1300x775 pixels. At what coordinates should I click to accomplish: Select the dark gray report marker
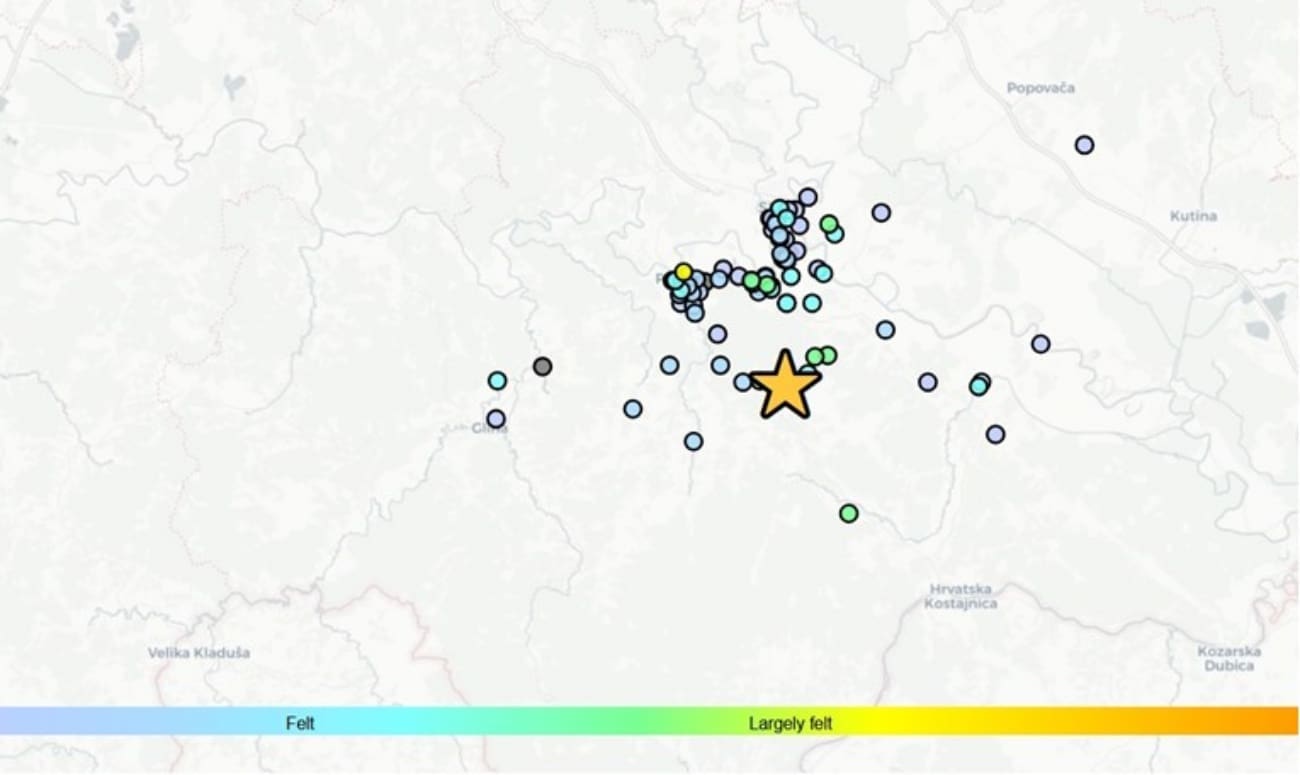(542, 367)
